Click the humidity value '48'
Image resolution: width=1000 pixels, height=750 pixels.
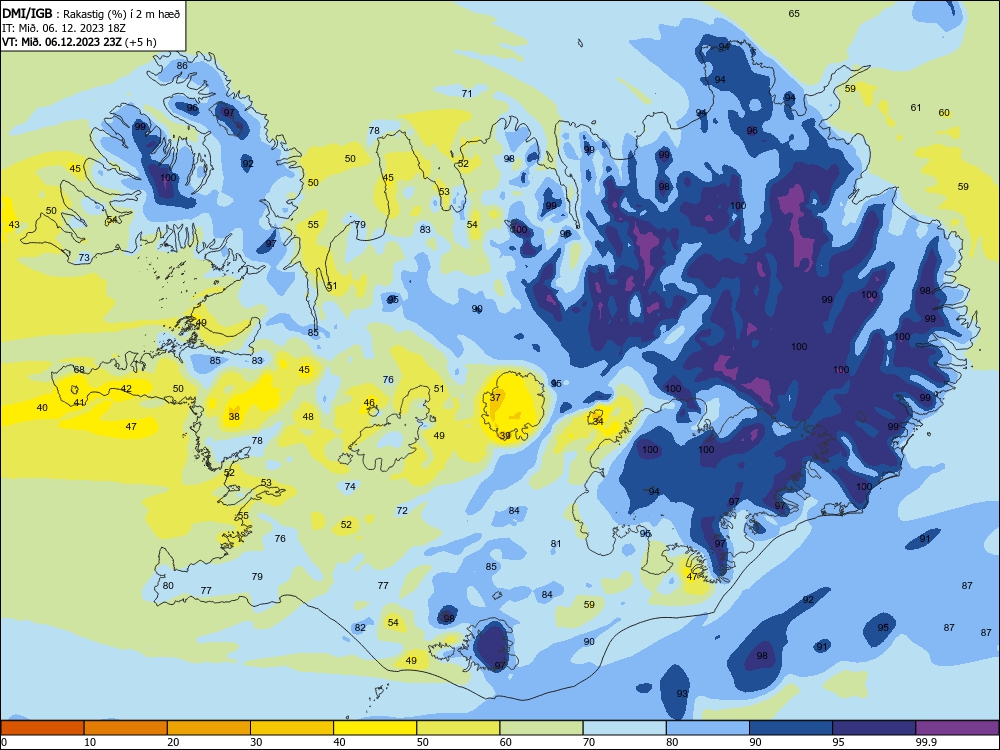click(x=308, y=416)
